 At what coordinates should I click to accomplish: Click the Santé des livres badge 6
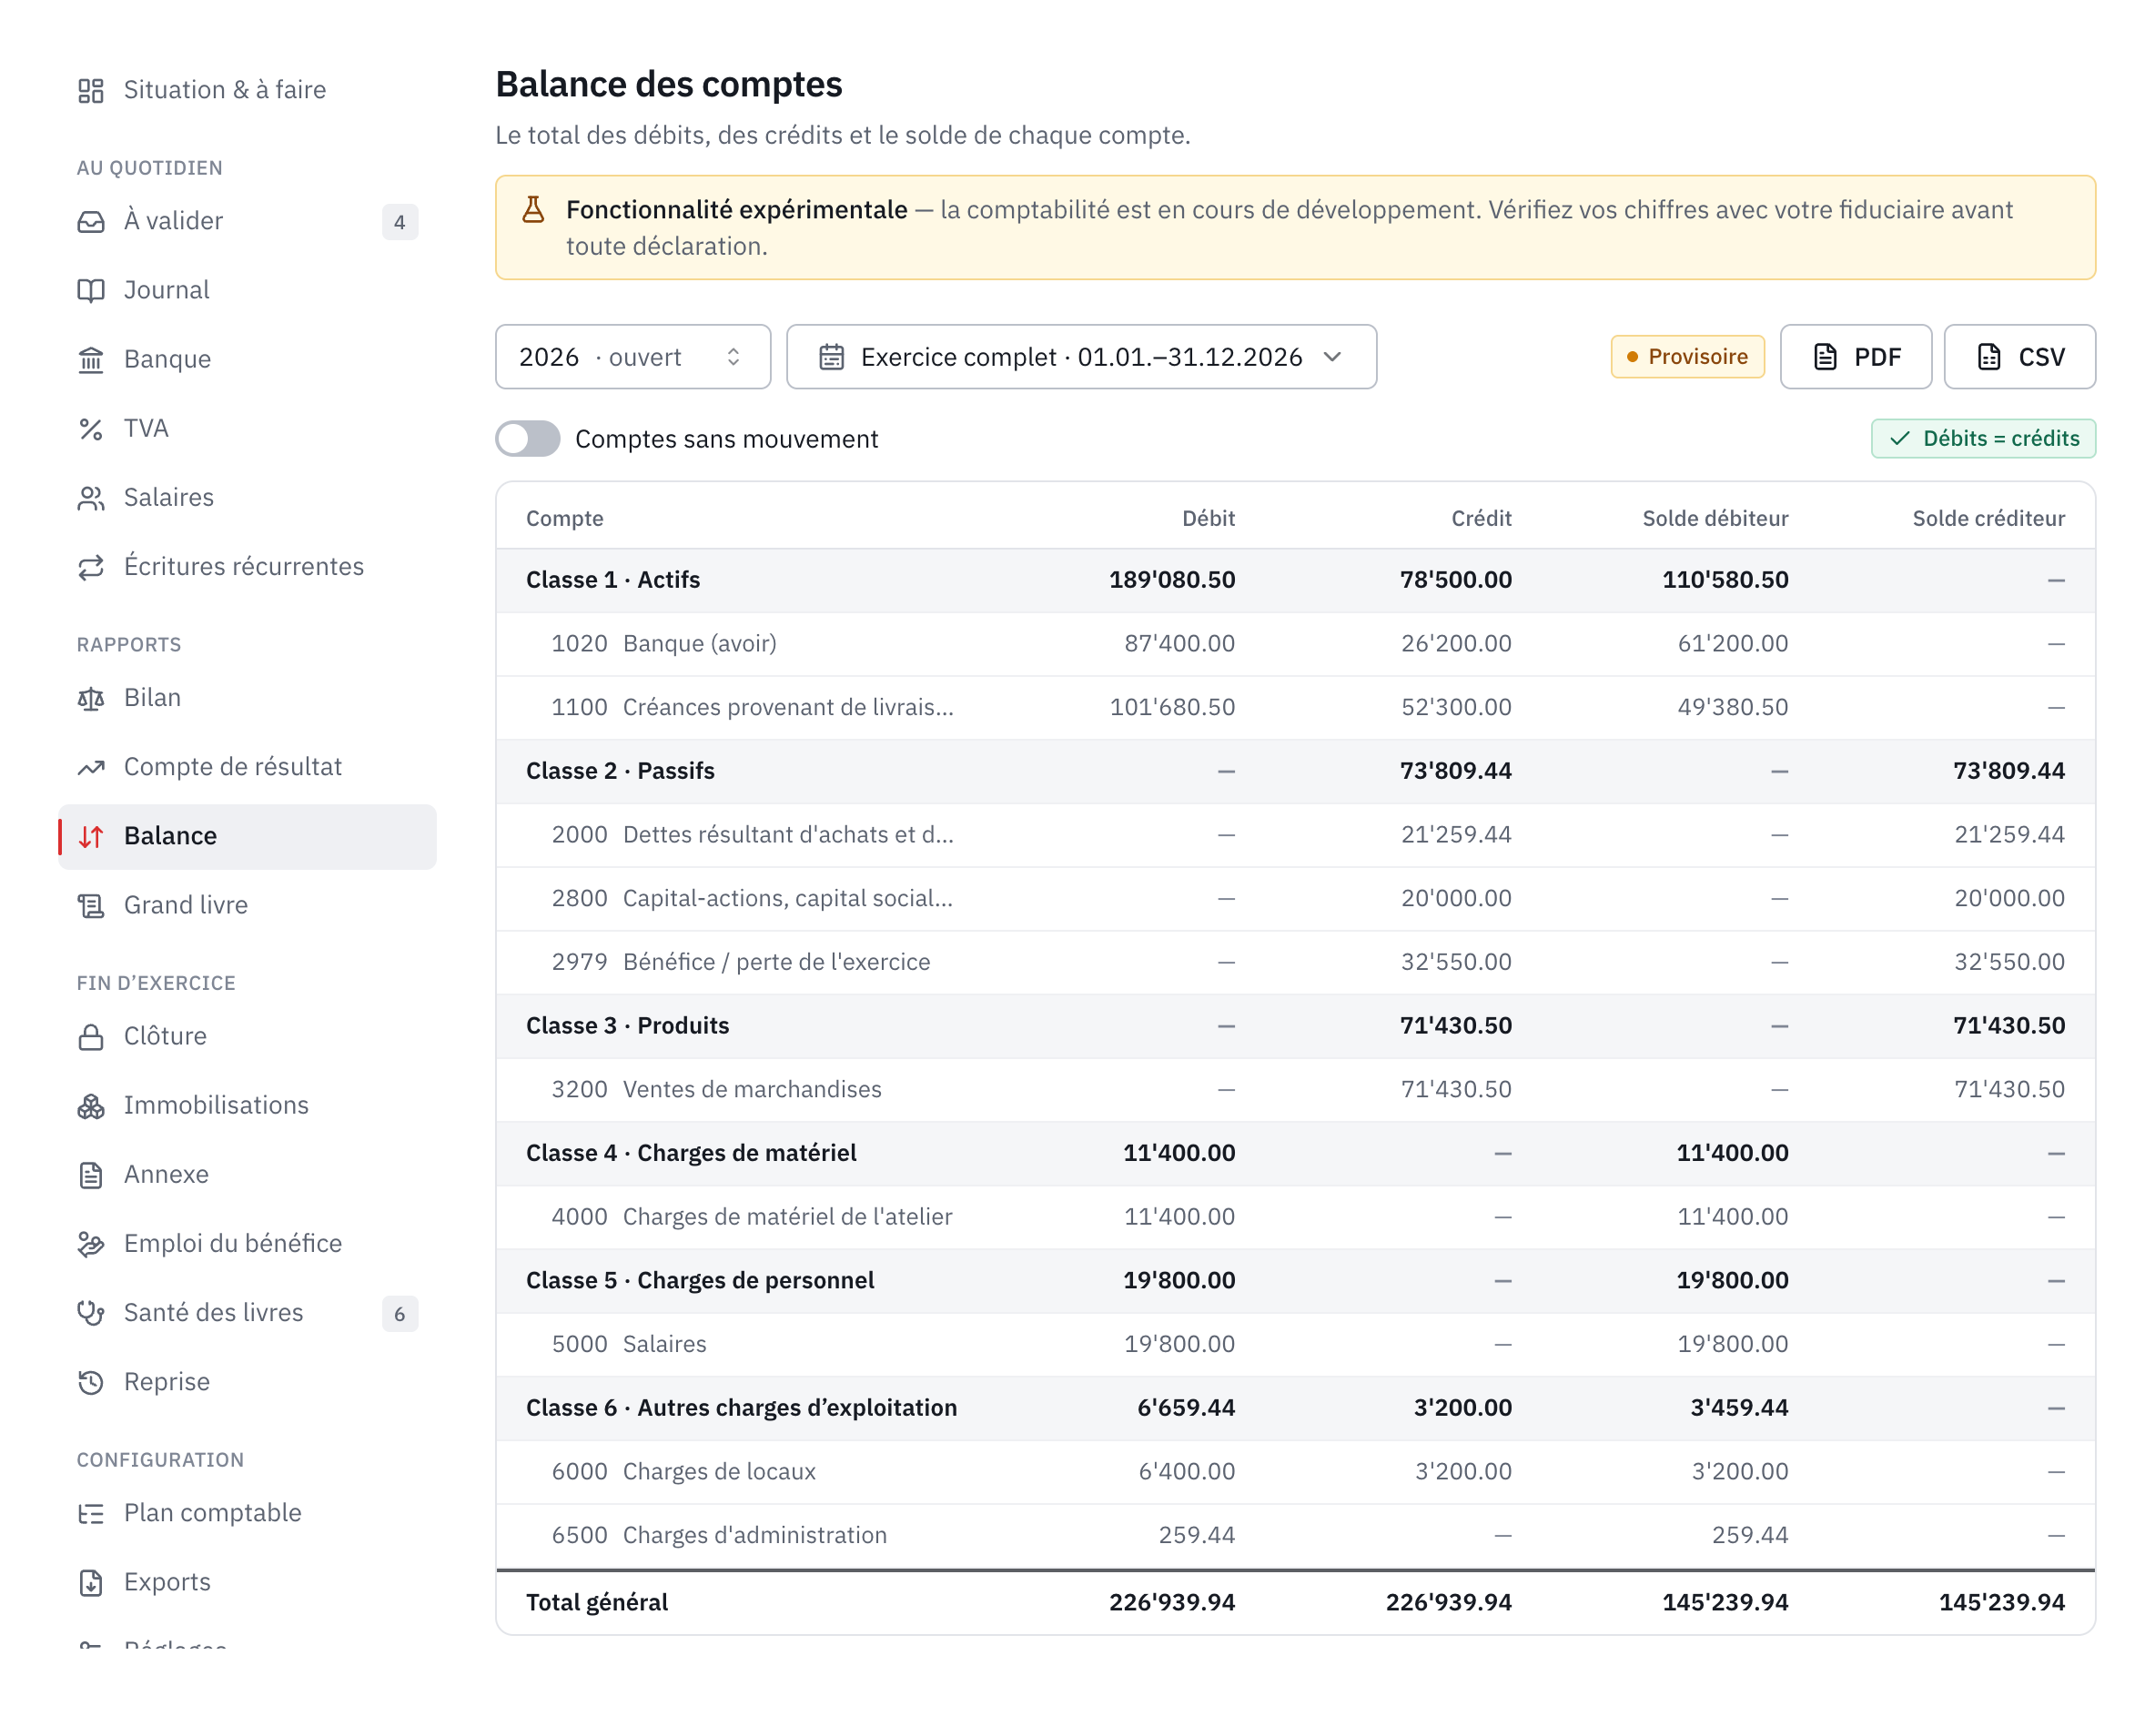pos(400,1314)
